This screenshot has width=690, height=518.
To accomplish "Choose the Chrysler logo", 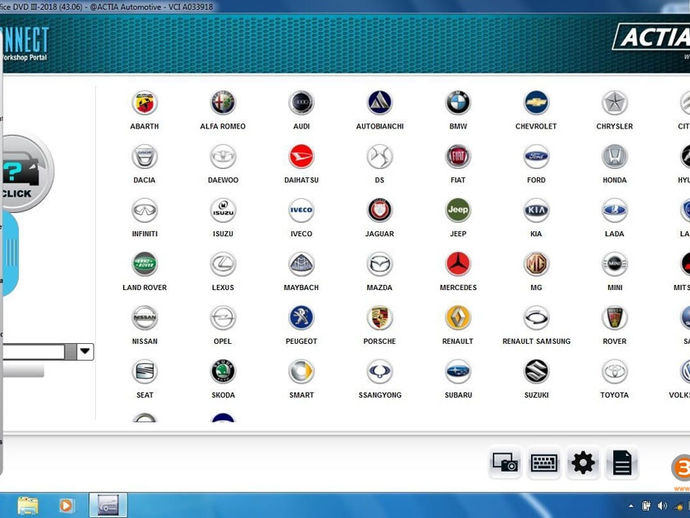I will pyautogui.click(x=614, y=103).
